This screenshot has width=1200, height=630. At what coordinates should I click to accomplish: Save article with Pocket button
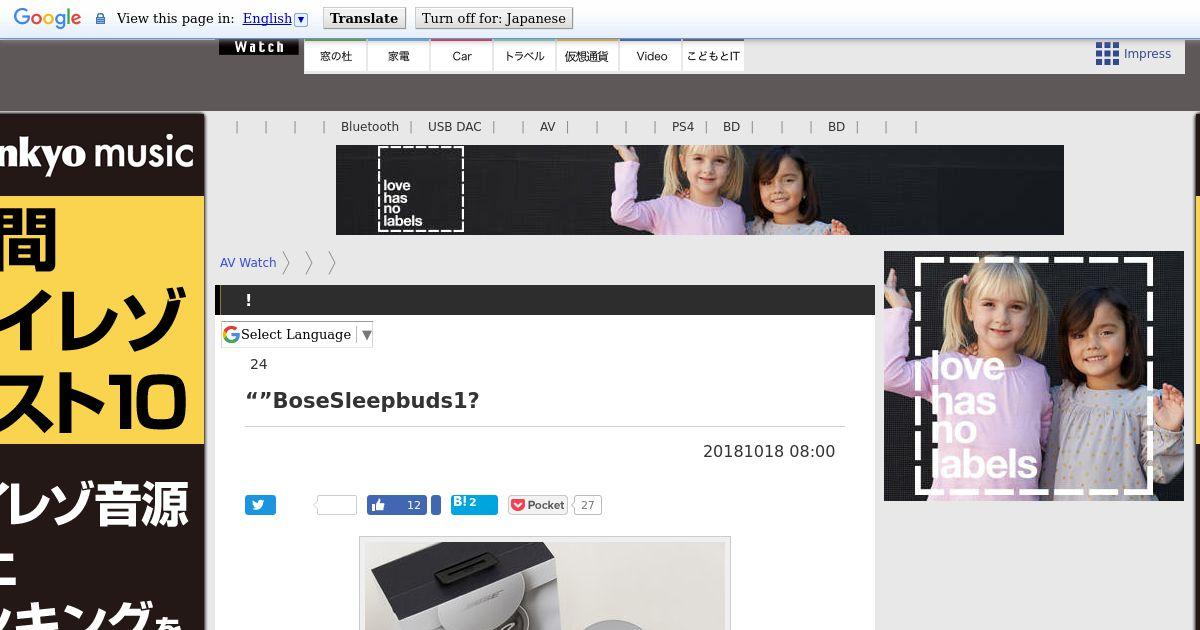(538, 505)
